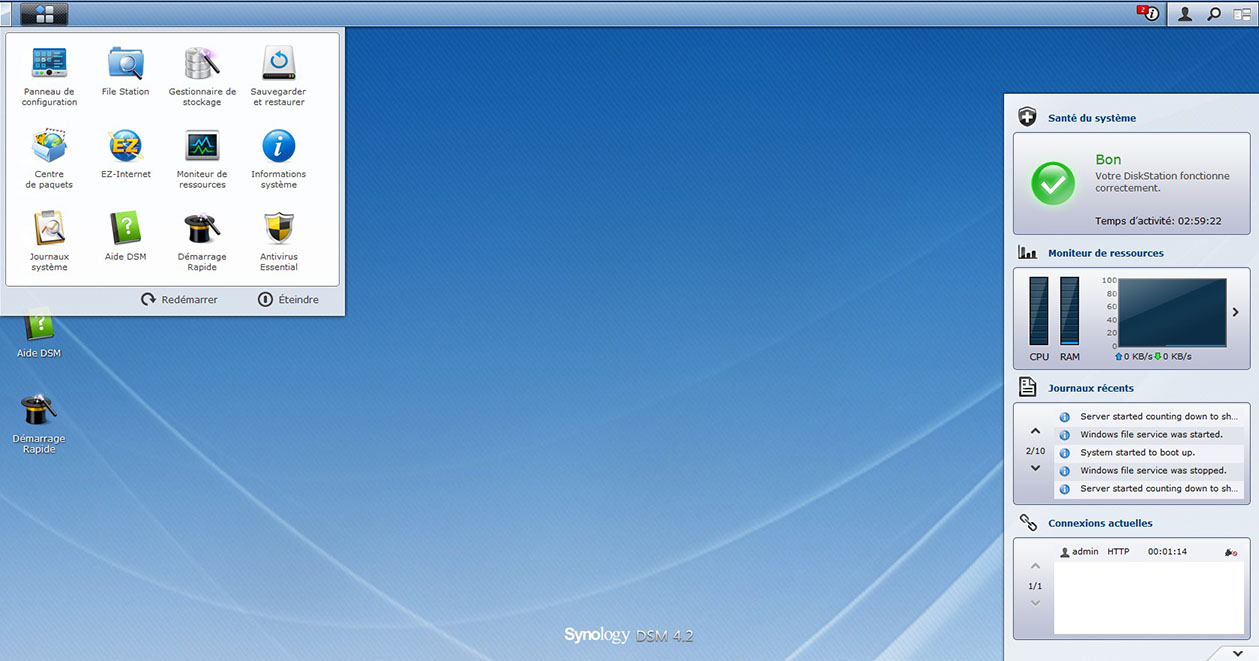1259x661 pixels.
Task: Show next page of recent logs
Action: pos(1035,468)
